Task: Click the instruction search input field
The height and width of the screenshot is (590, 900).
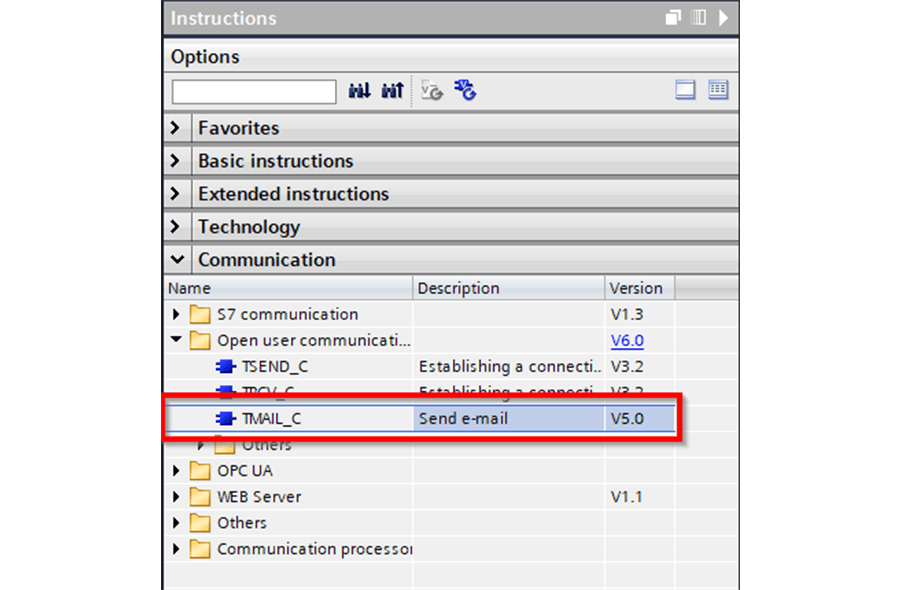Action: (254, 92)
